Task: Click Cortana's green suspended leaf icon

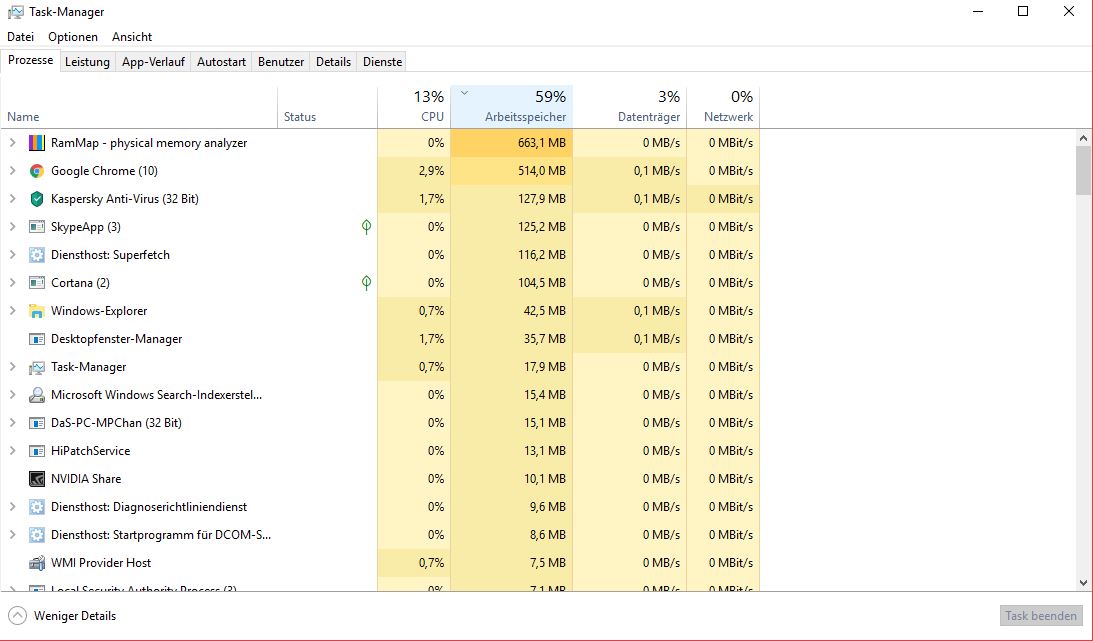Action: [366, 282]
